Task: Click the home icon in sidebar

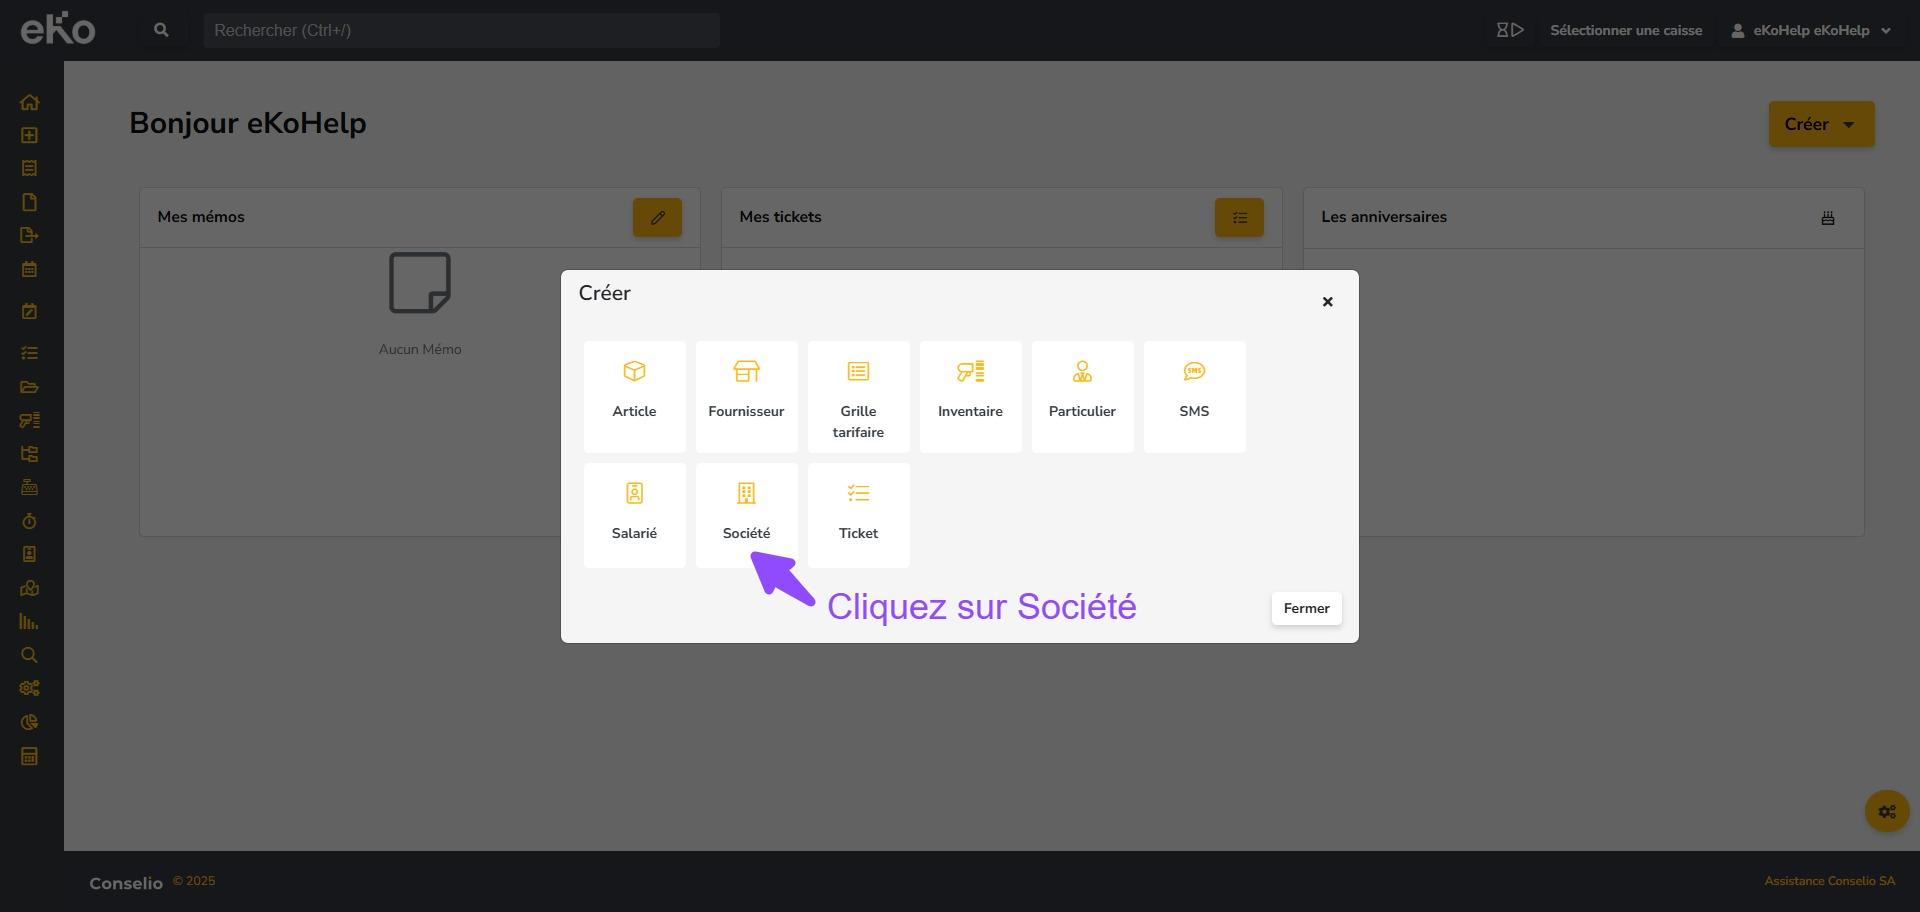Action: coord(29,102)
